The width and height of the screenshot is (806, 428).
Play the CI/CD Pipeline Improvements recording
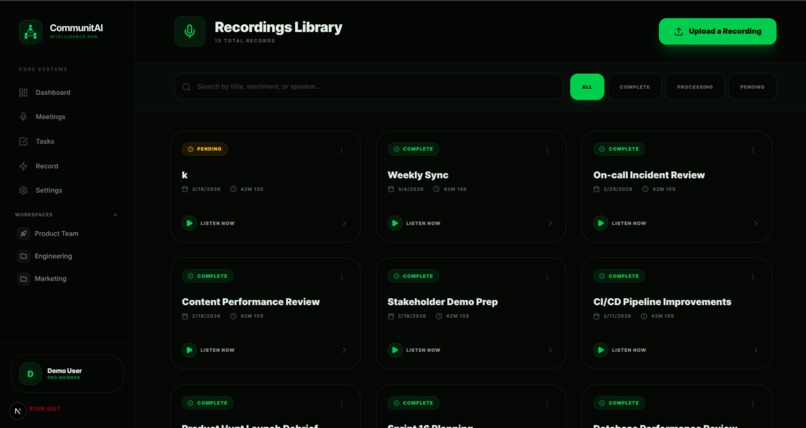pos(600,350)
